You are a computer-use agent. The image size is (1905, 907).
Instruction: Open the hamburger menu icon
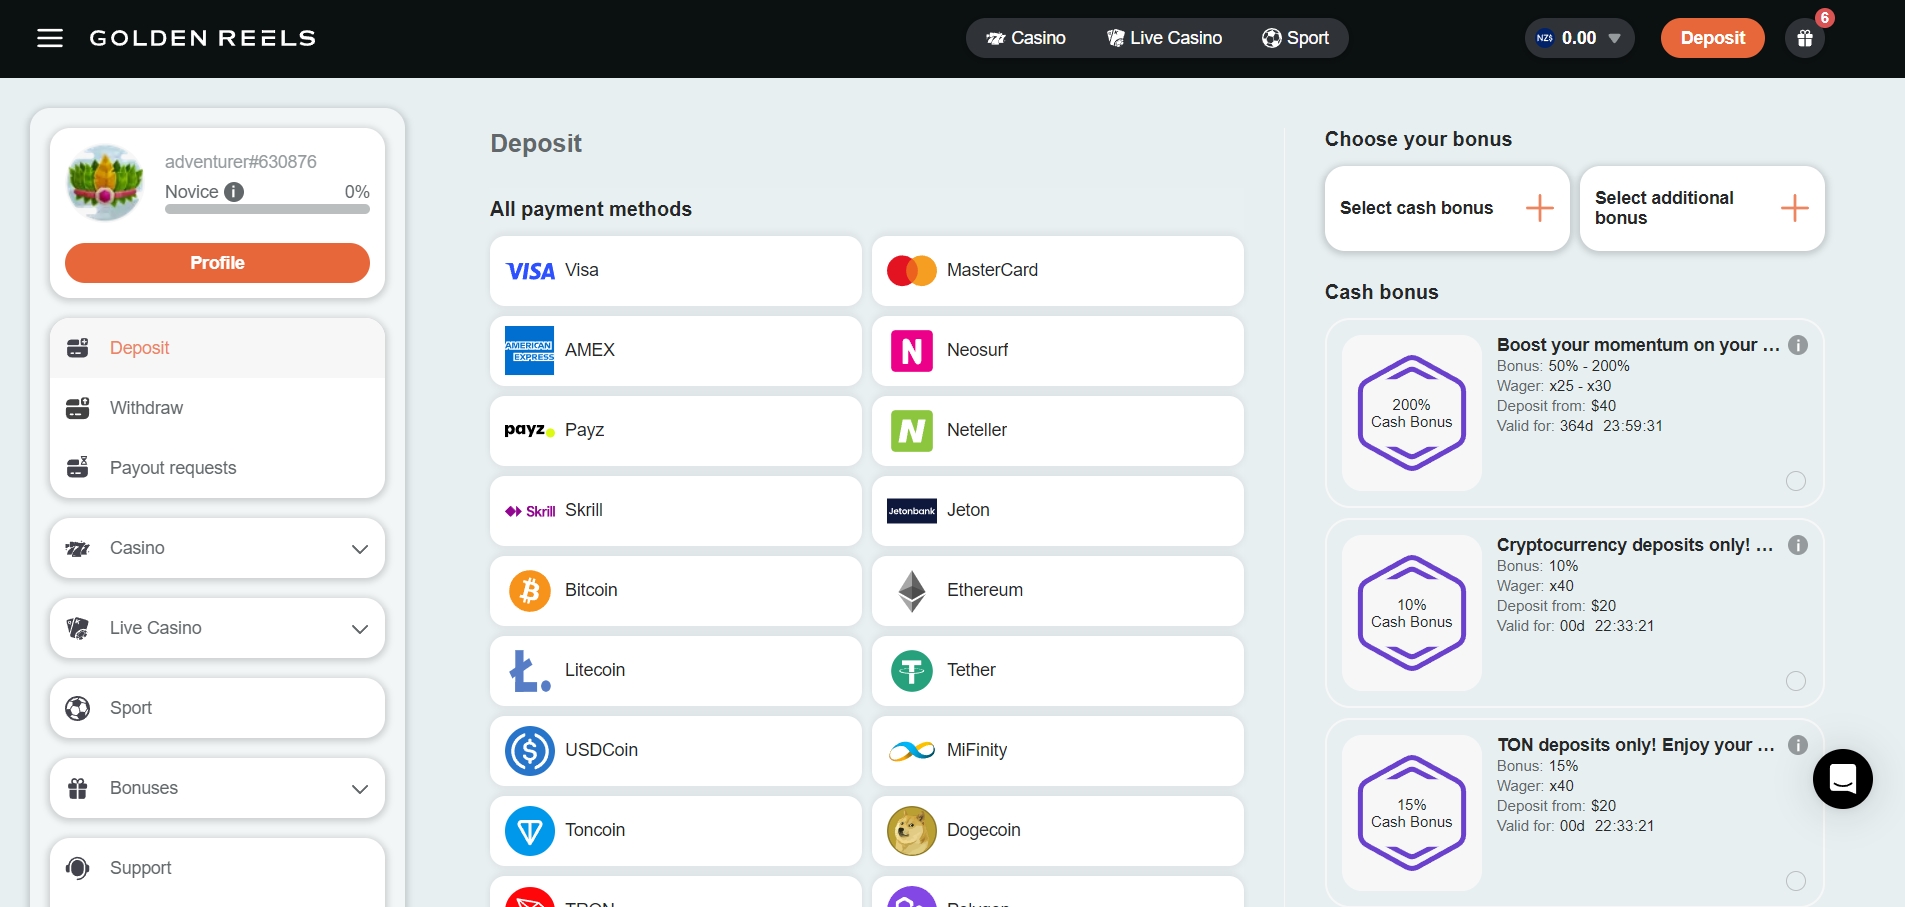[49, 38]
